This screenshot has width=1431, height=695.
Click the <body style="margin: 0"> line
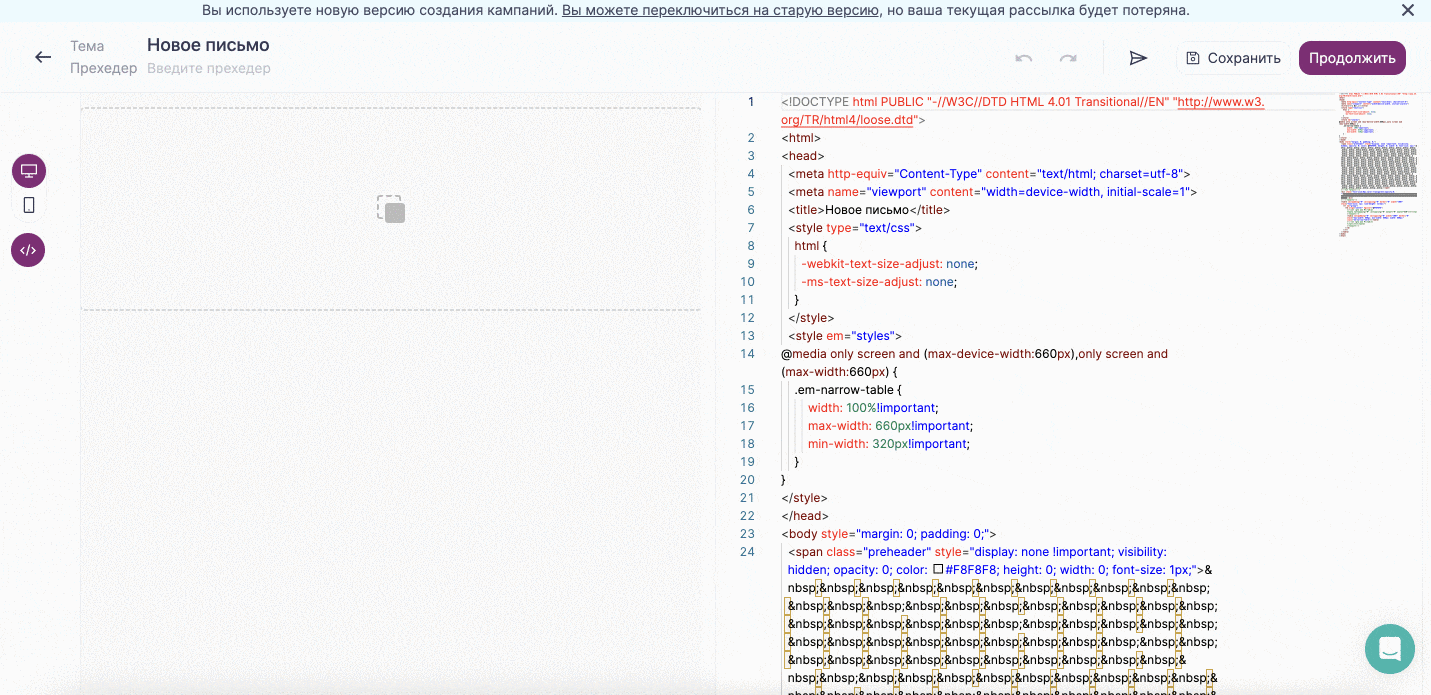pos(889,534)
